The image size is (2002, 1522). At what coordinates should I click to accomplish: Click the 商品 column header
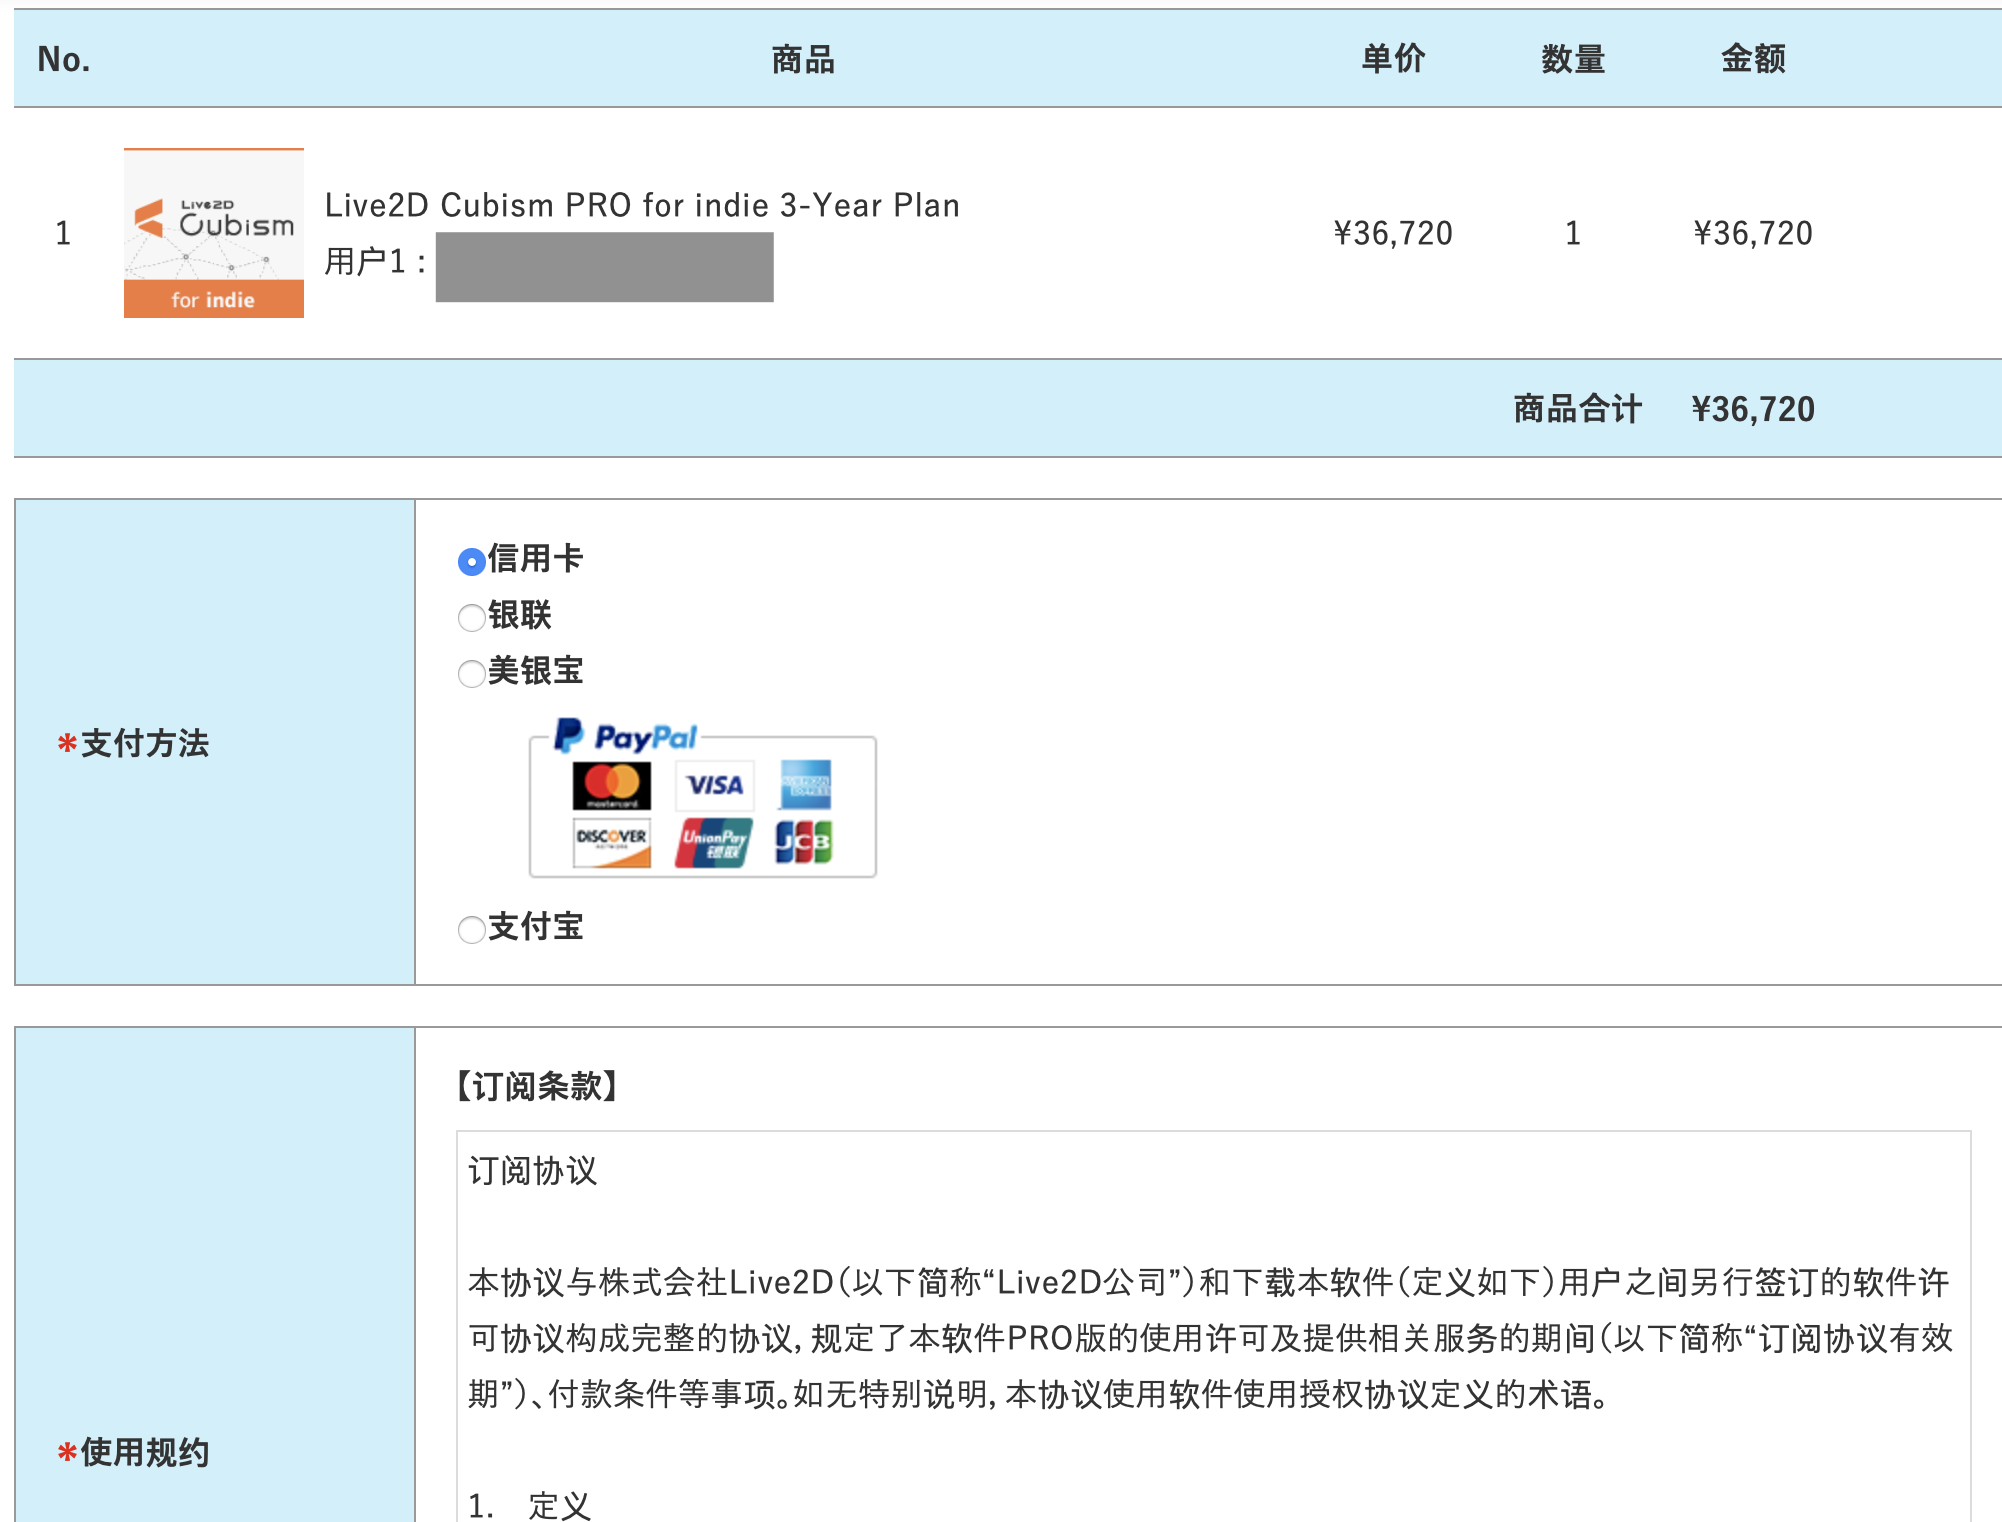[x=803, y=59]
